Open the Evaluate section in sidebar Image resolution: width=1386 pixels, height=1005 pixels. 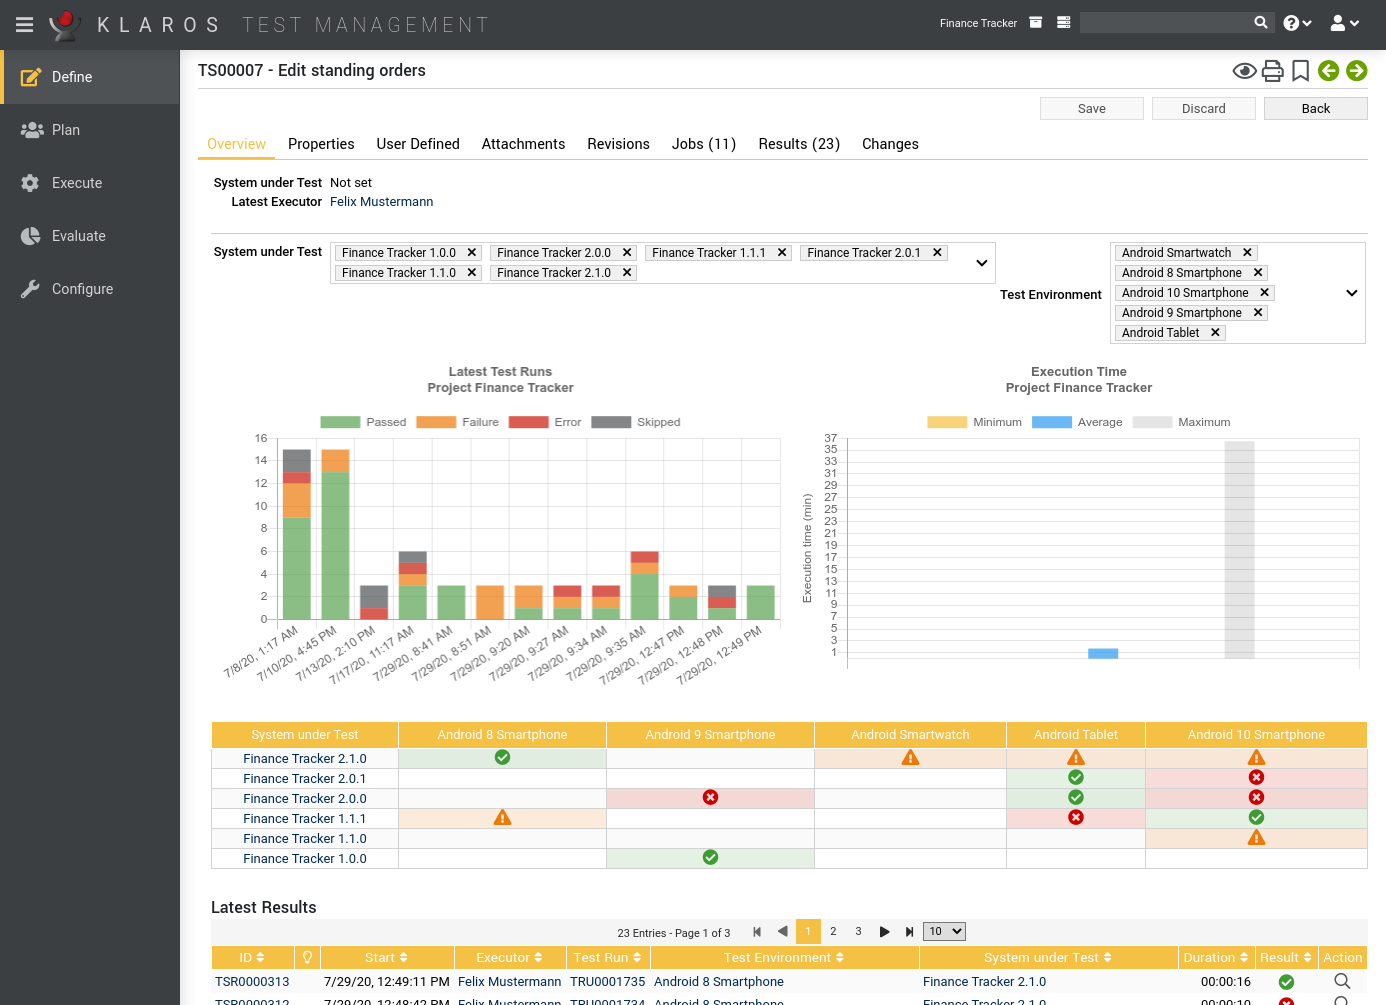90,236
